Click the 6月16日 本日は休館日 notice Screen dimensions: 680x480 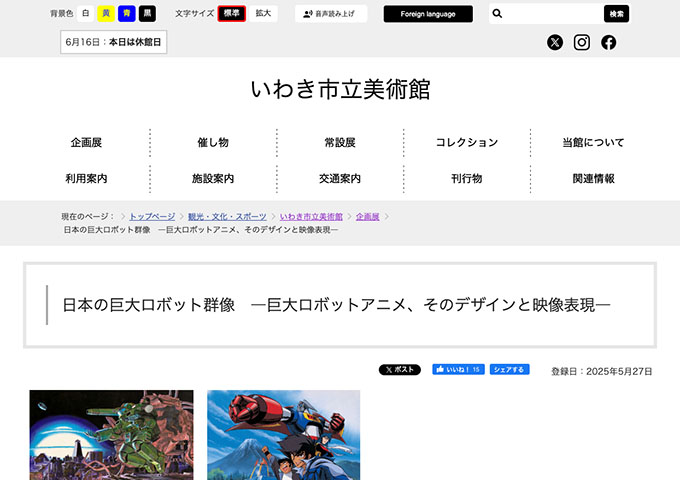tap(113, 42)
